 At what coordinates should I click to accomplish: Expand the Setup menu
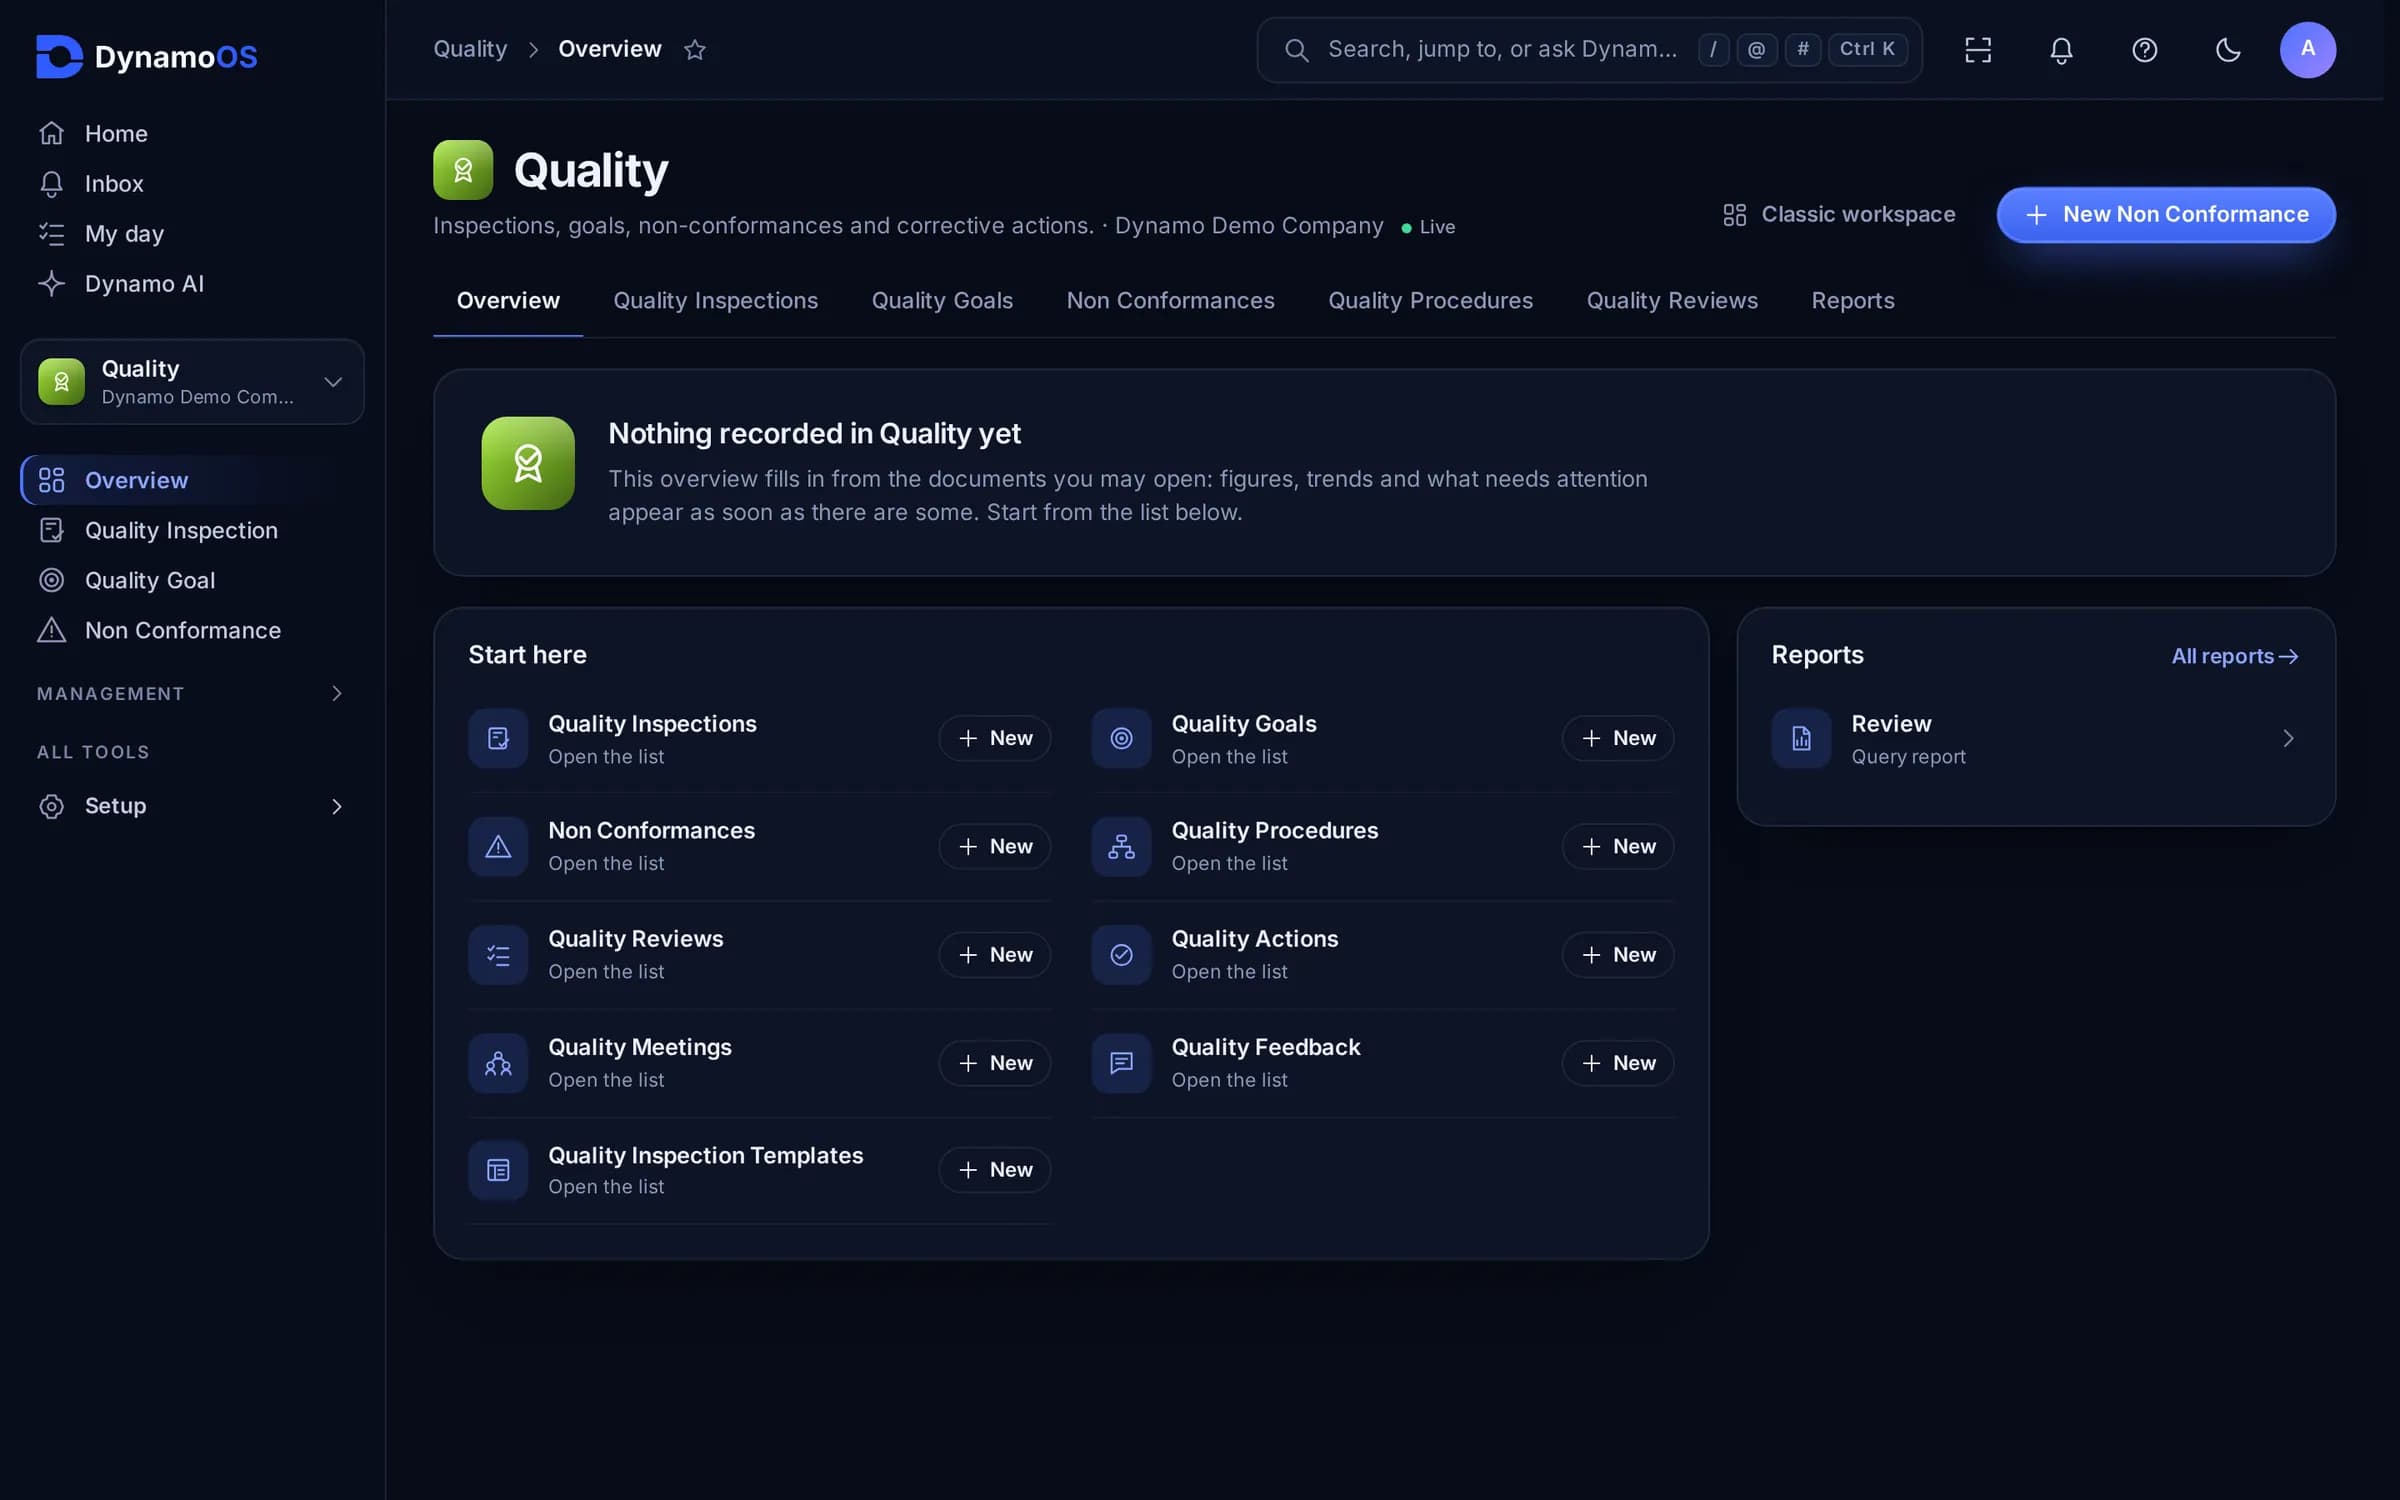[x=191, y=806]
